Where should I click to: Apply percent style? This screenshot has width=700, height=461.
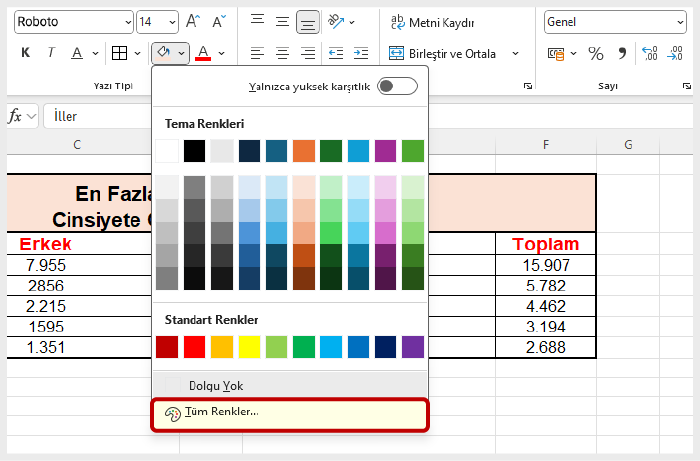click(596, 54)
